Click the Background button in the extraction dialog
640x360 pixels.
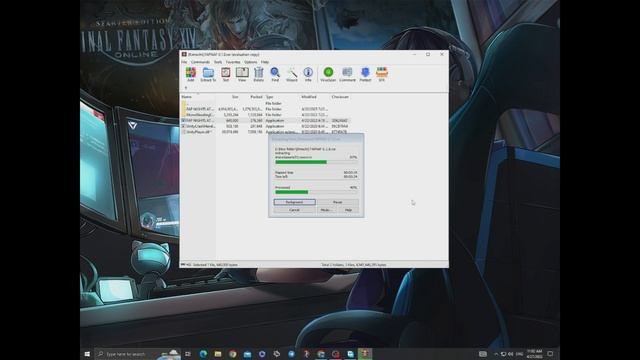(x=294, y=202)
